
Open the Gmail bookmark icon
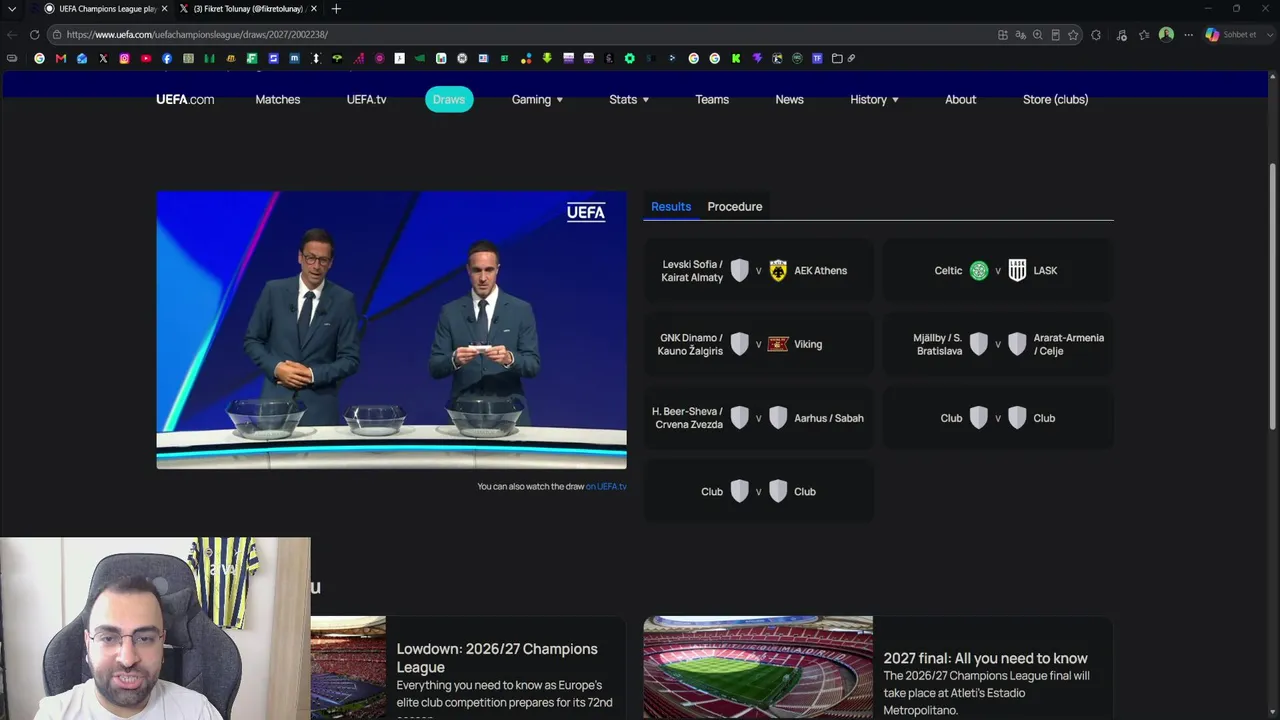61,58
